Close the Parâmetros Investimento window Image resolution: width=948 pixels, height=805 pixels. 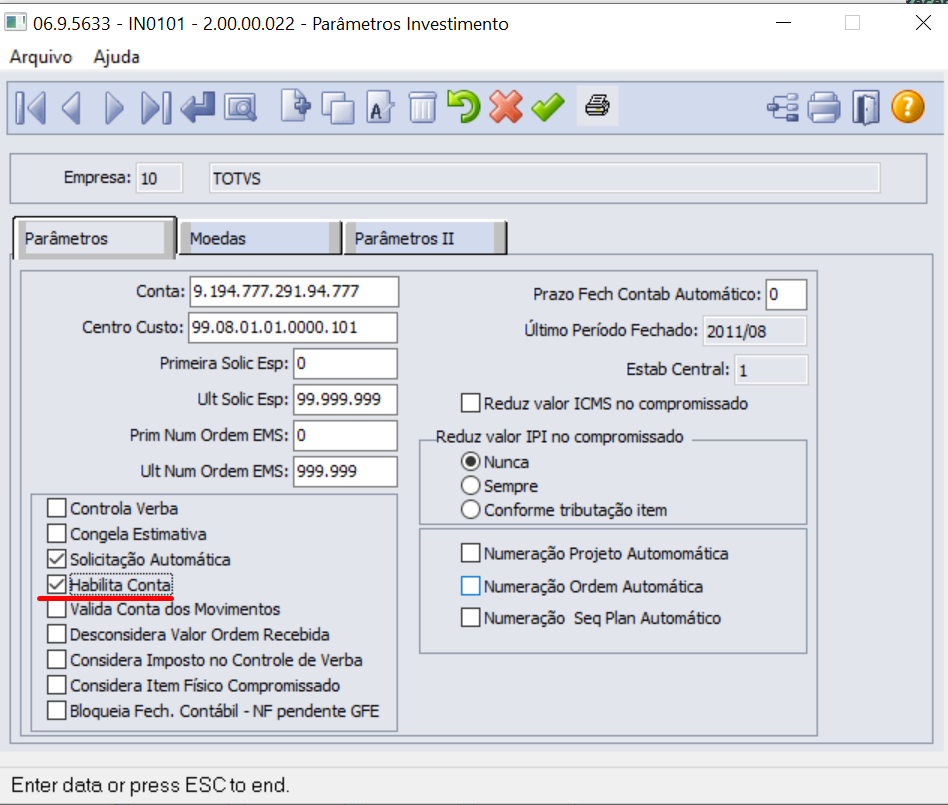click(x=923, y=23)
